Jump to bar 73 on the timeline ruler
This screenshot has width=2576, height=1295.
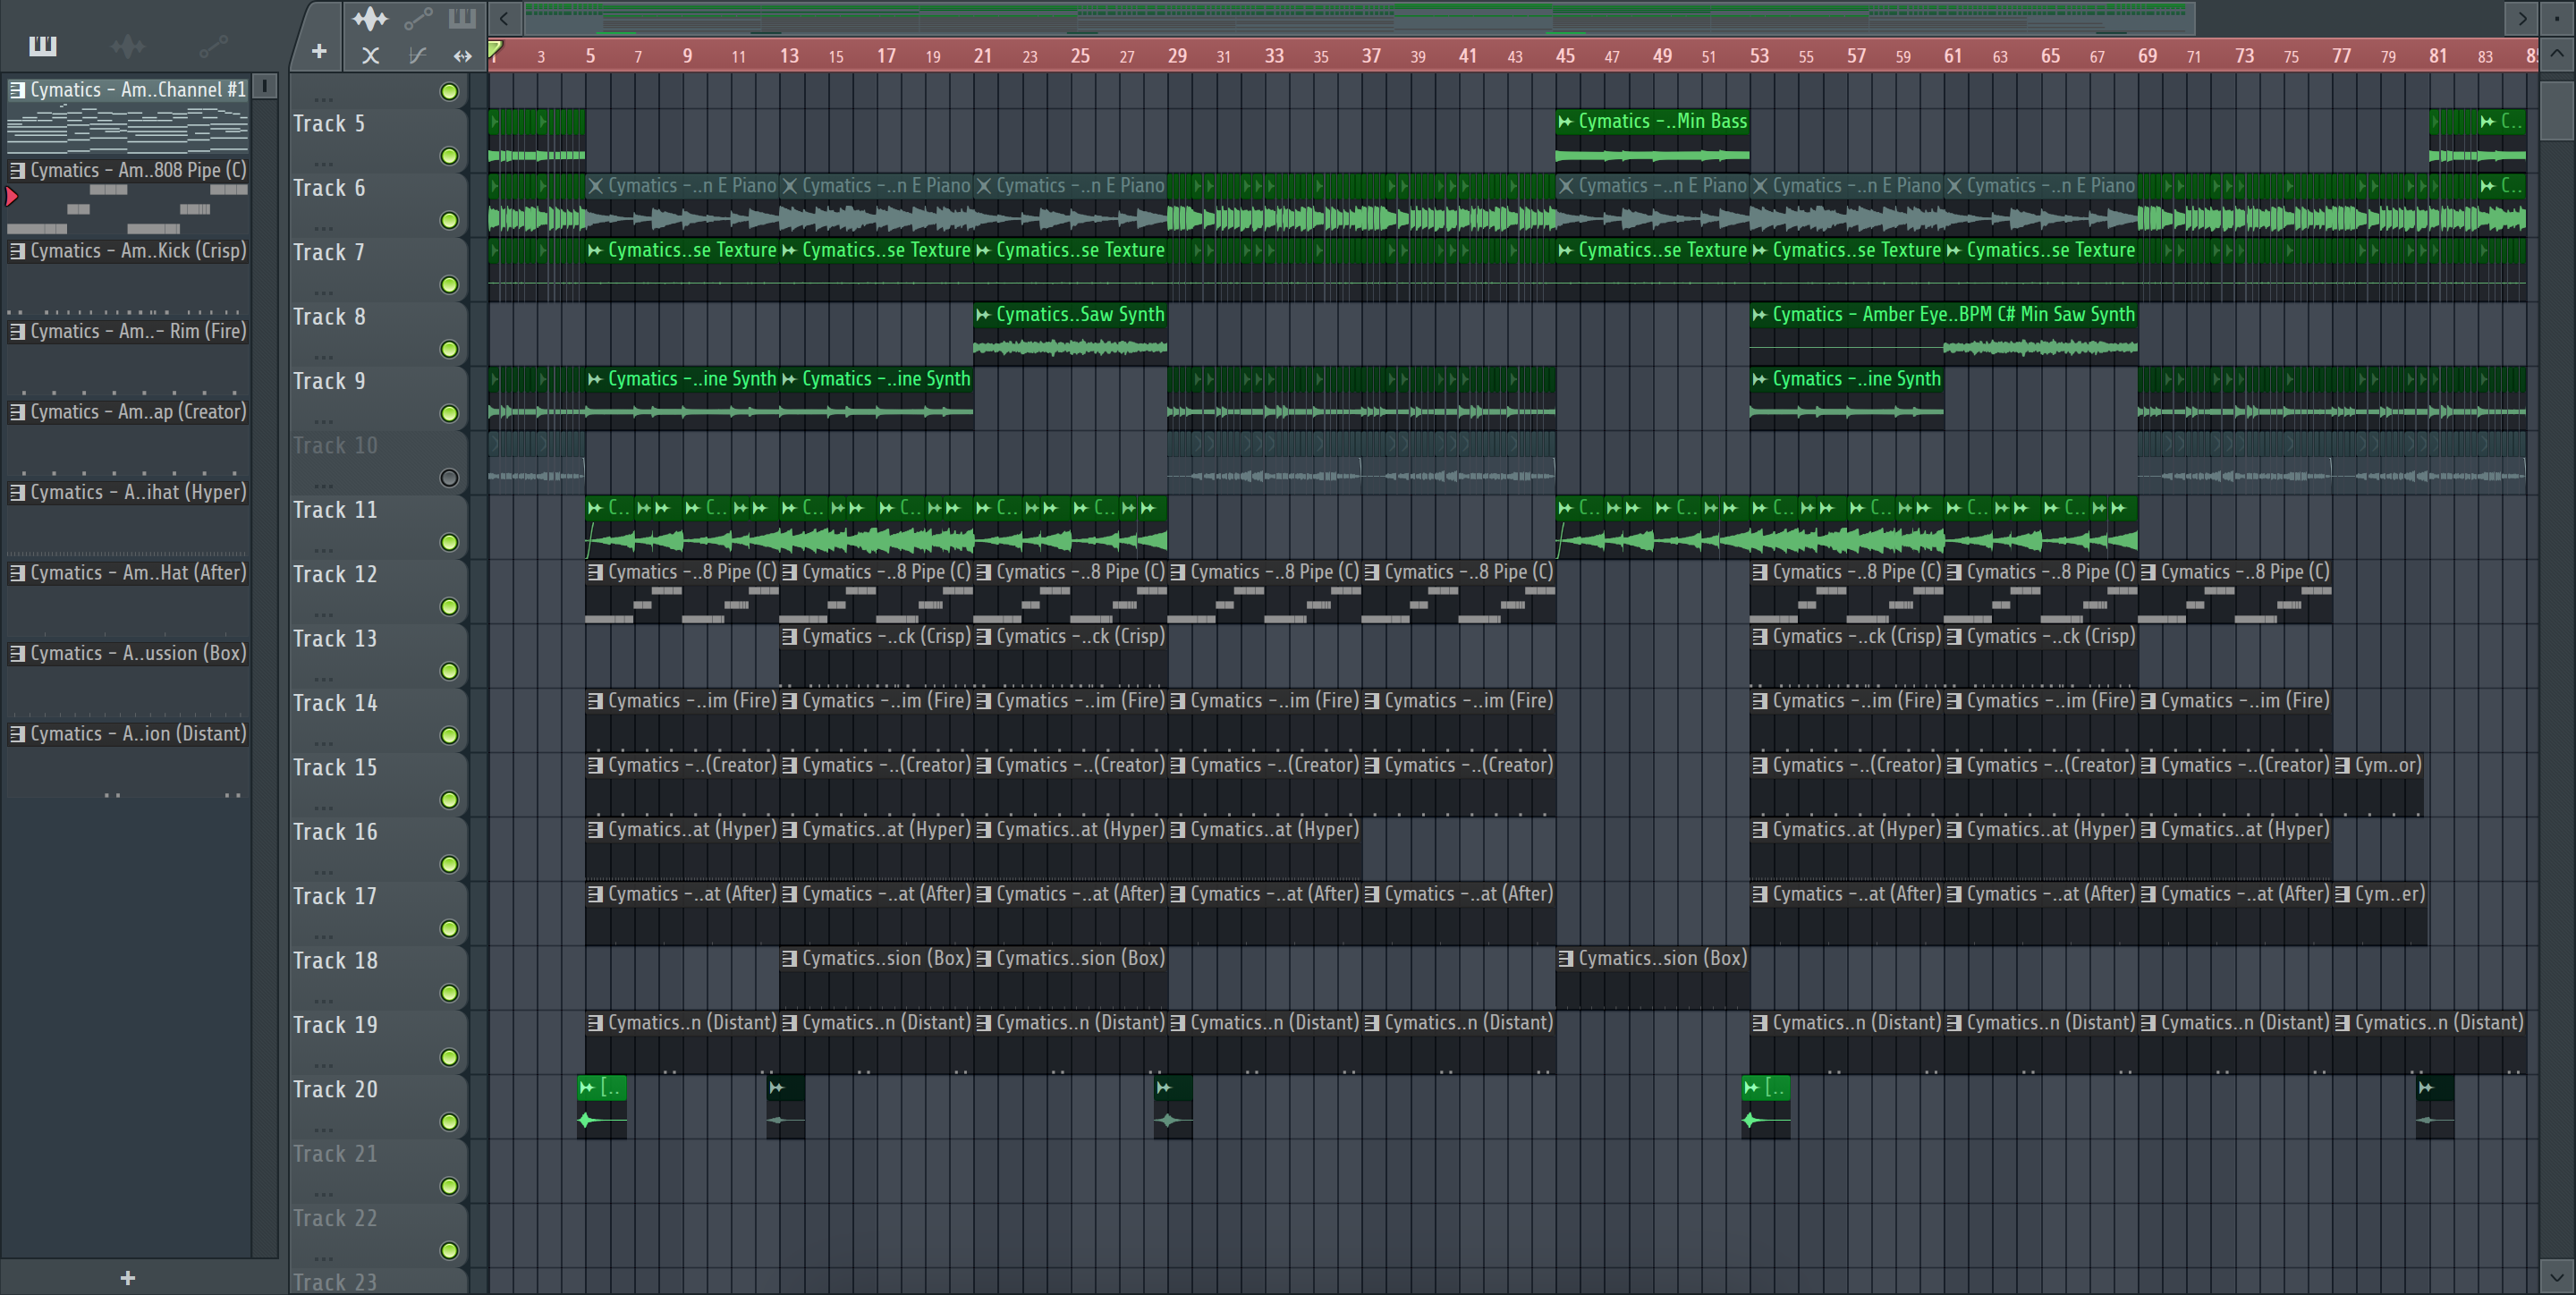click(x=2244, y=56)
